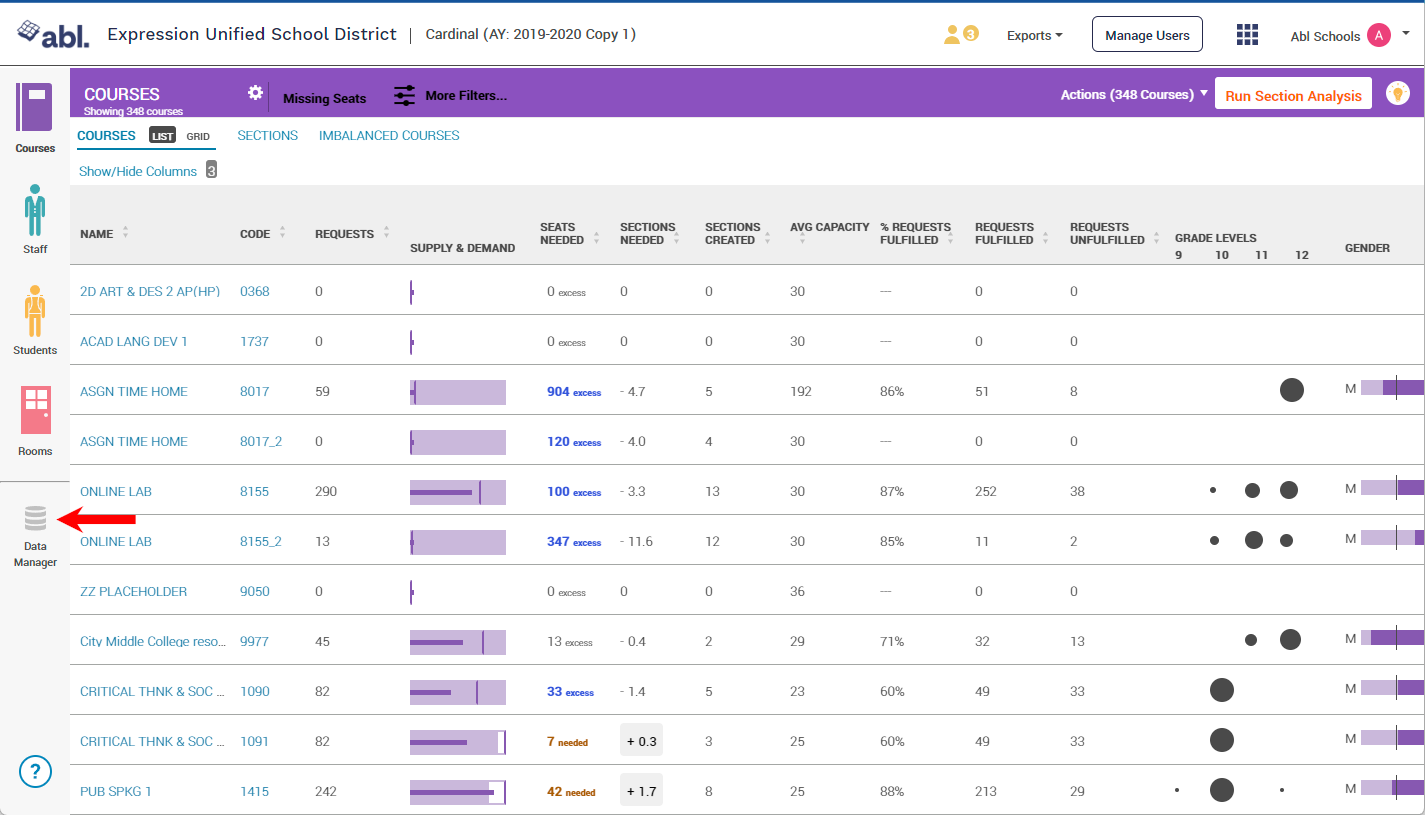Expand the Exports dropdown
The image size is (1425, 815).
[1034, 35]
